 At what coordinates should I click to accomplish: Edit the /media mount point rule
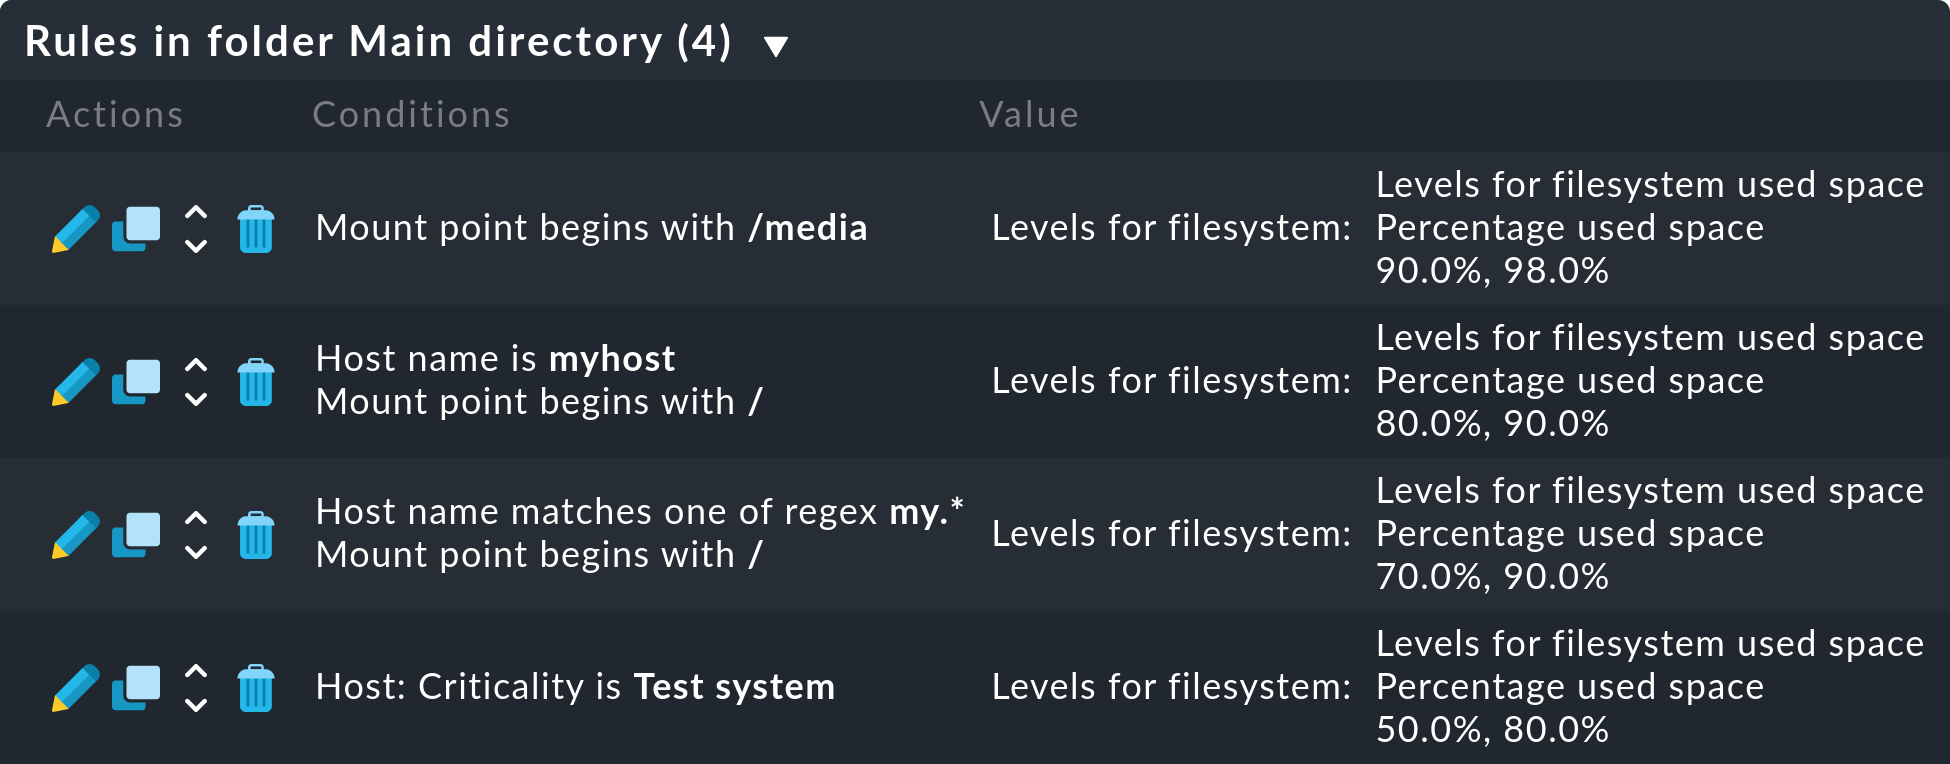pyautogui.click(x=75, y=229)
